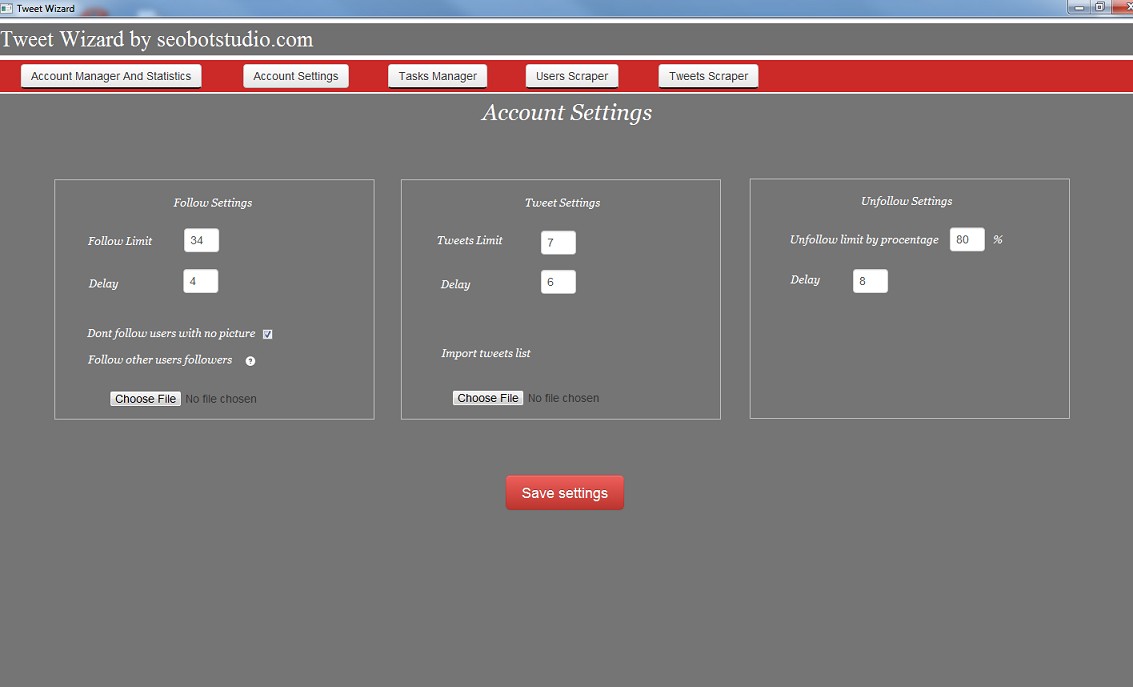Click the Account Settings heading text

coord(566,113)
